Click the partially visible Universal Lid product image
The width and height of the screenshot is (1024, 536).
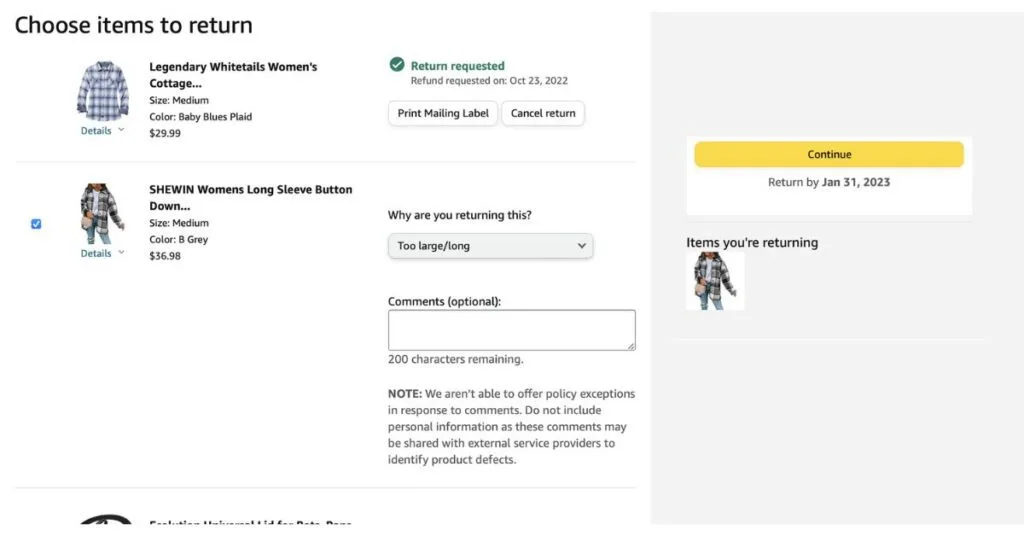pyautogui.click(x=106, y=519)
